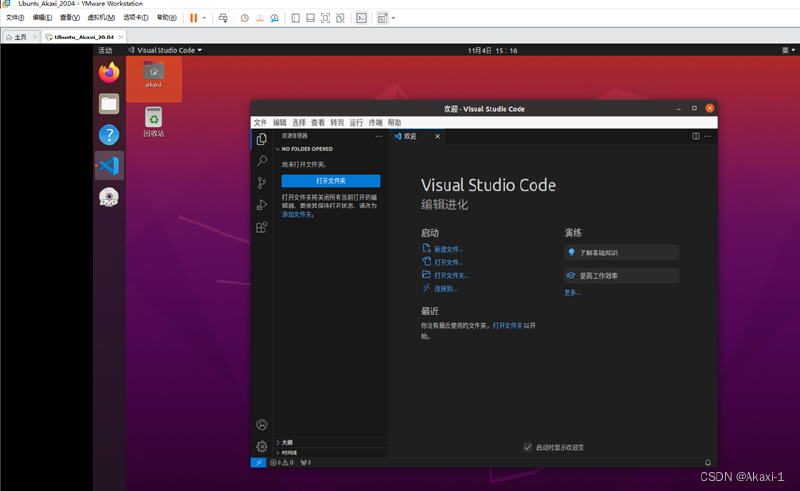Image resolution: width=800 pixels, height=491 pixels.
Task: Toggle the VMware thumbnail bar view
Action: pos(310,18)
